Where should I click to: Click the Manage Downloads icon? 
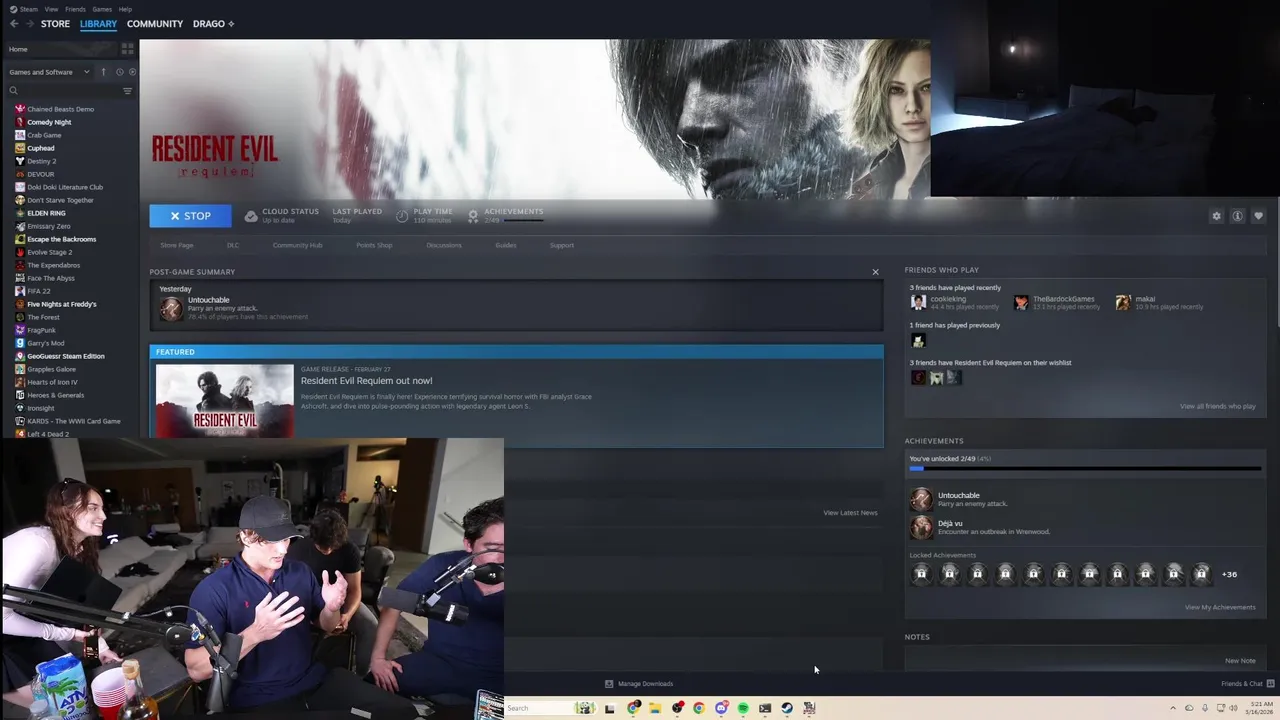point(609,684)
